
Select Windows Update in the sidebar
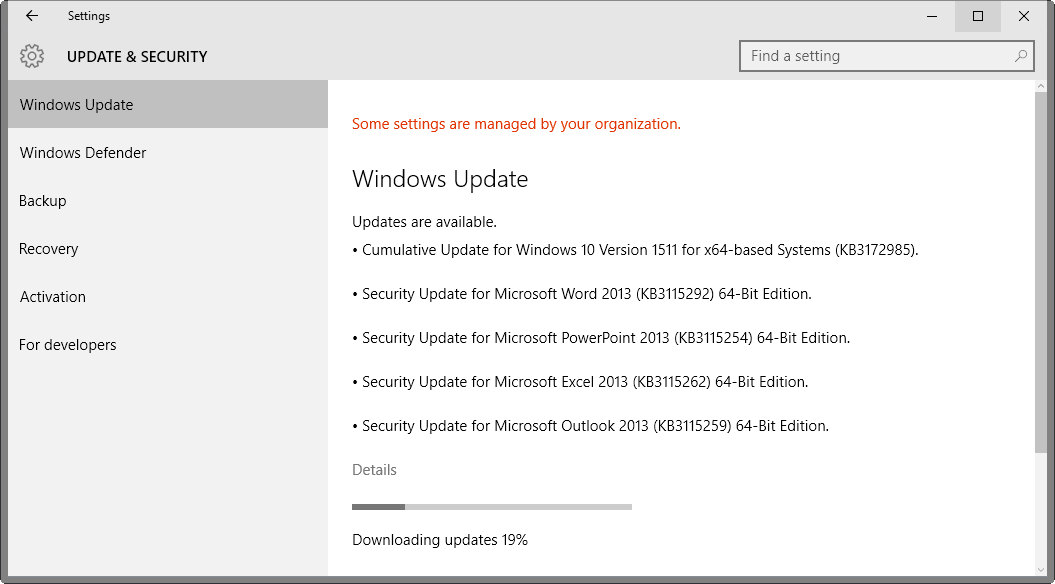pyautogui.click(x=168, y=104)
